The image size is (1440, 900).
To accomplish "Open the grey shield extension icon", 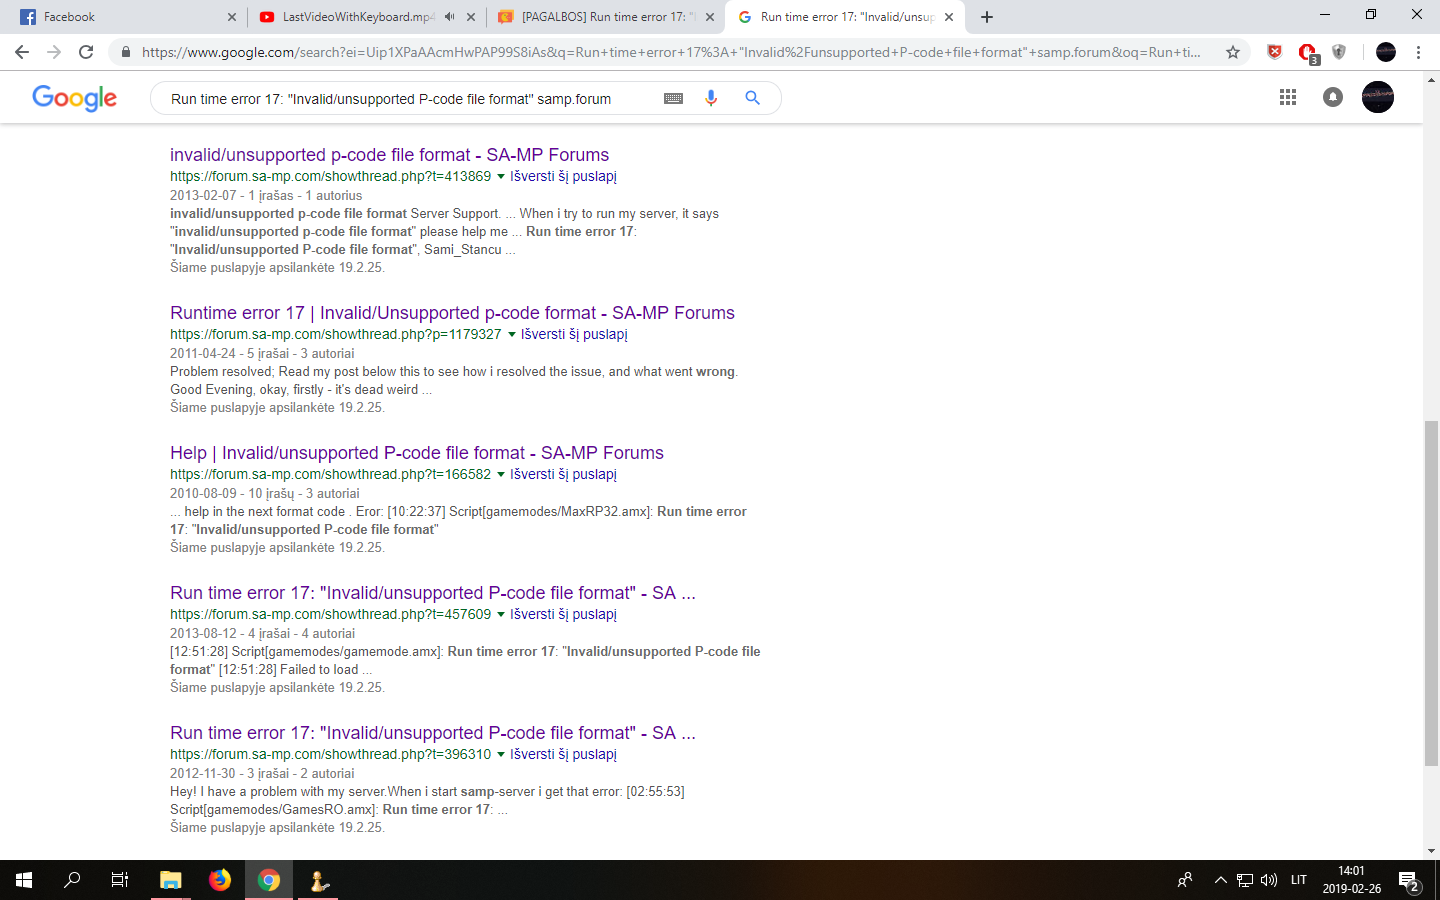I will (1339, 52).
